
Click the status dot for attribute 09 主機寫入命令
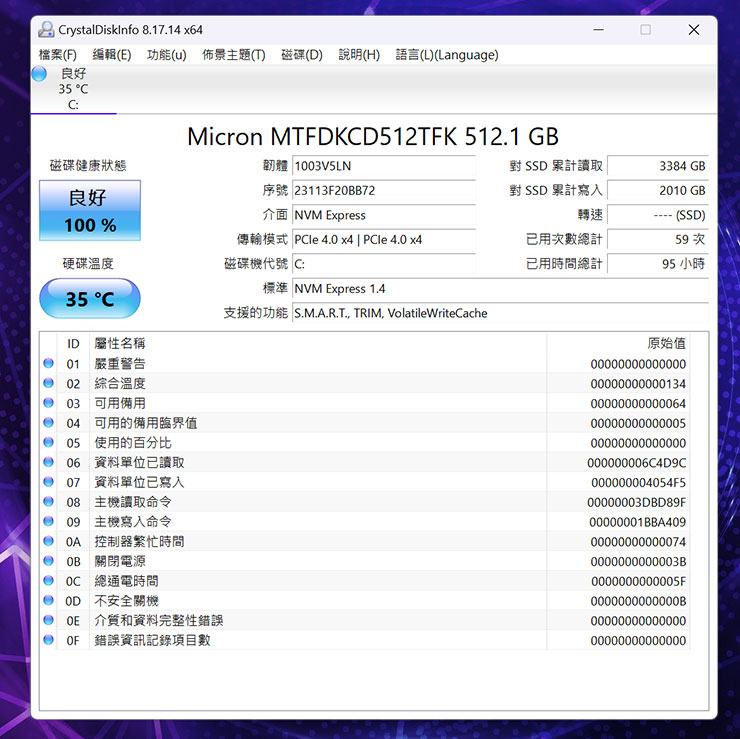(48, 521)
